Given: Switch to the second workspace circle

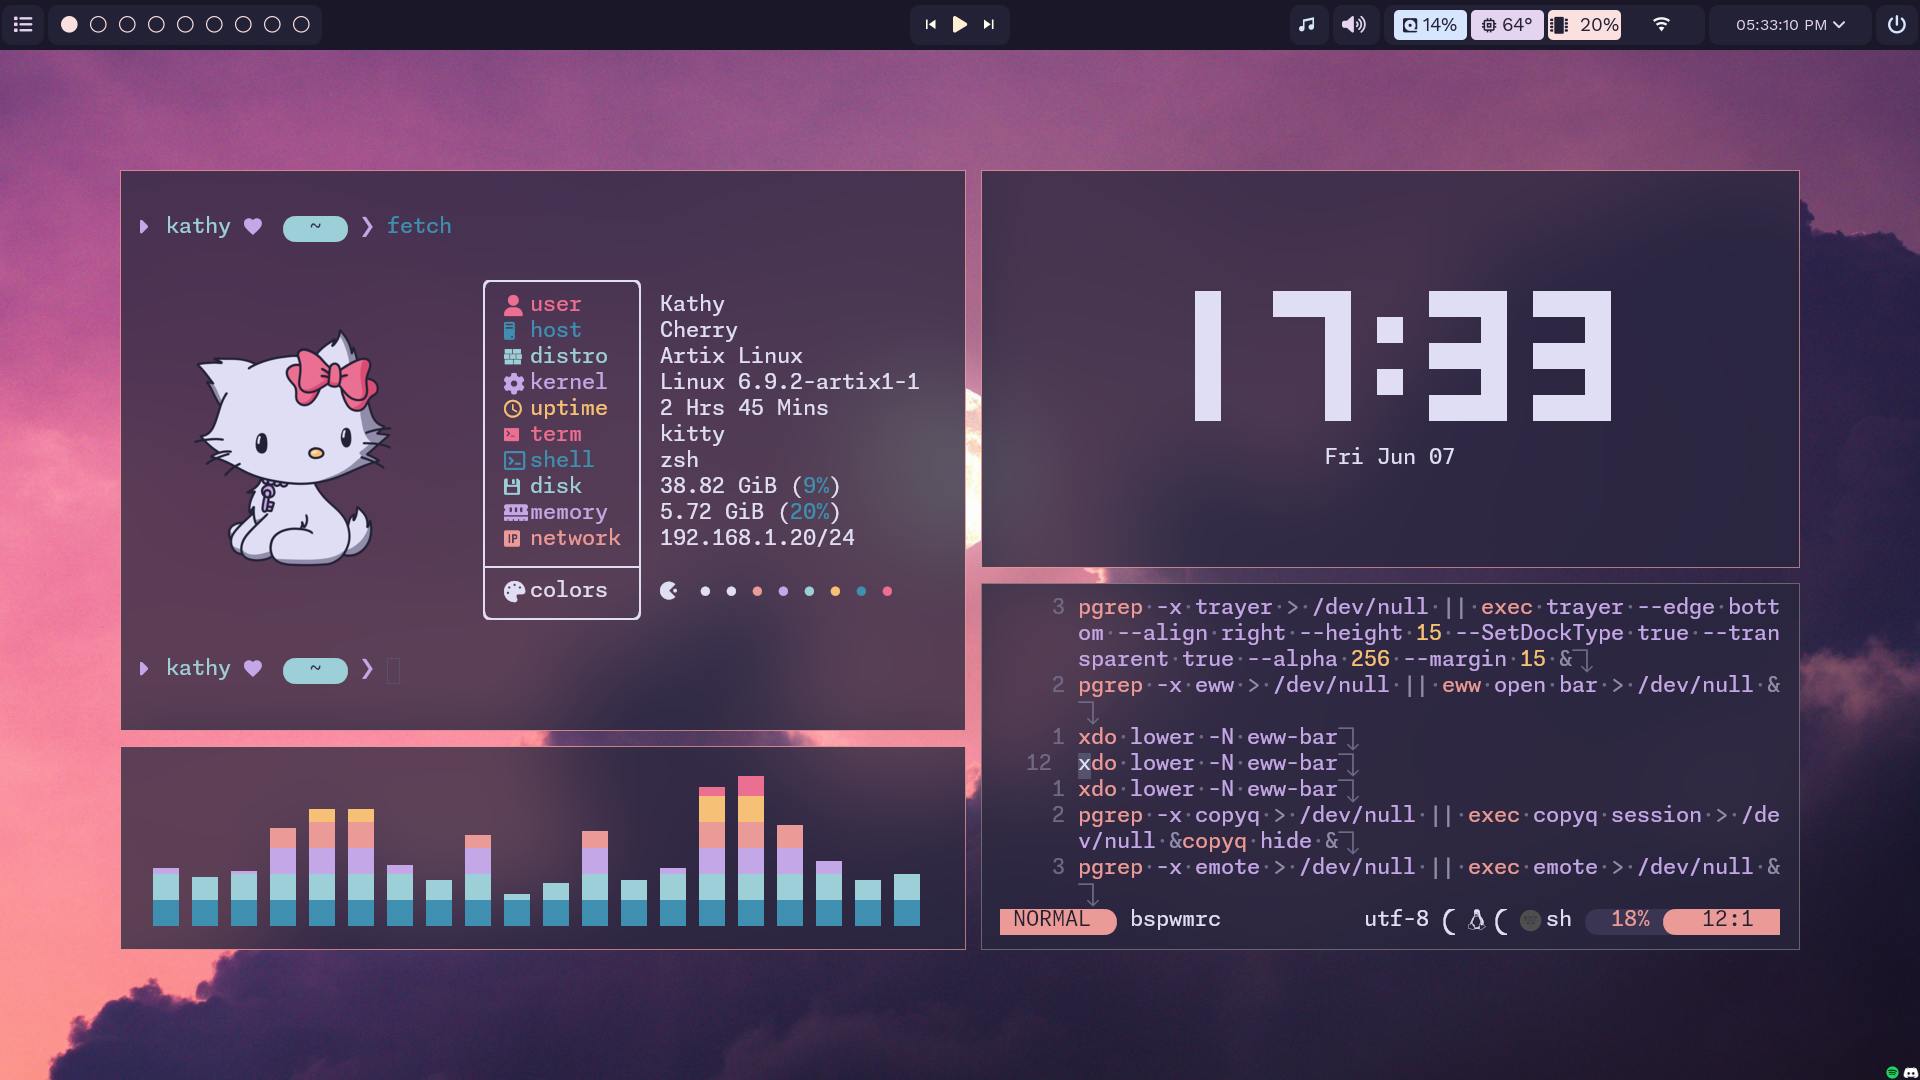Looking at the screenshot, I should pos(98,24).
